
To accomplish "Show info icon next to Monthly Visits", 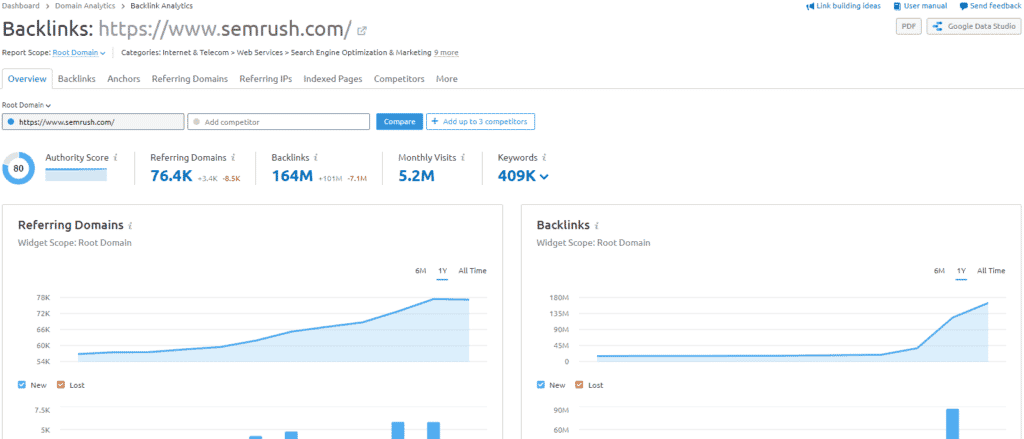I will click(x=463, y=157).
